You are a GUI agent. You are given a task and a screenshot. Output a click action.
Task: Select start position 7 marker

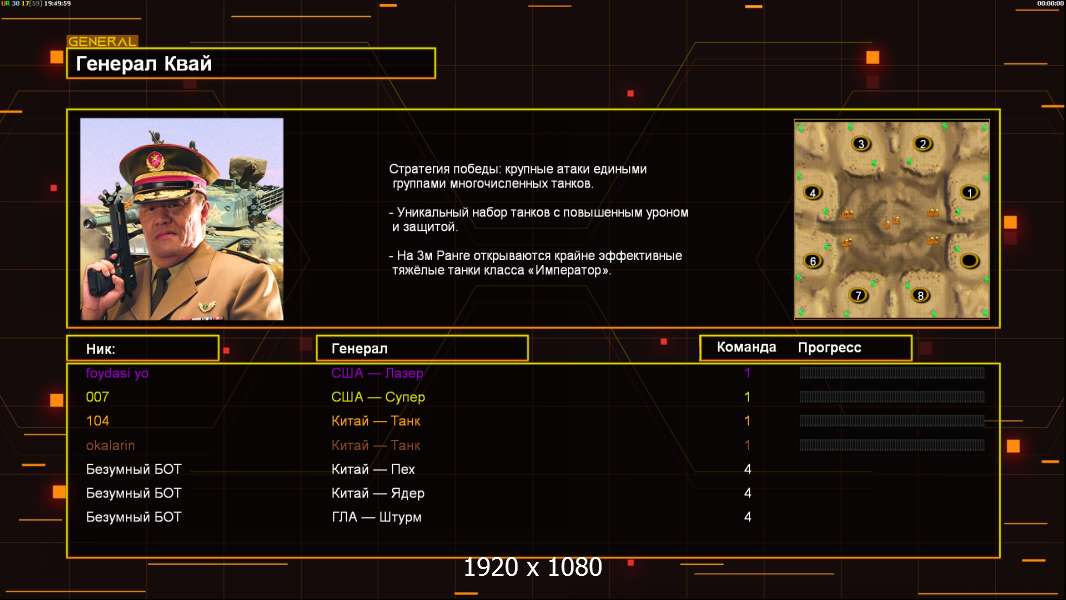858,295
